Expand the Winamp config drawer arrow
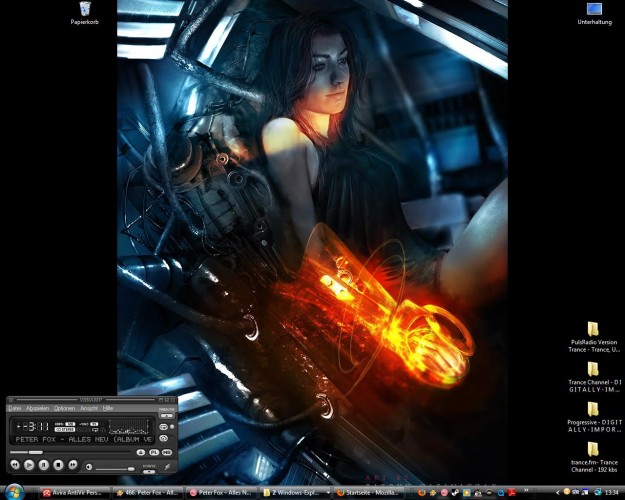625x500 pixels. (149, 471)
